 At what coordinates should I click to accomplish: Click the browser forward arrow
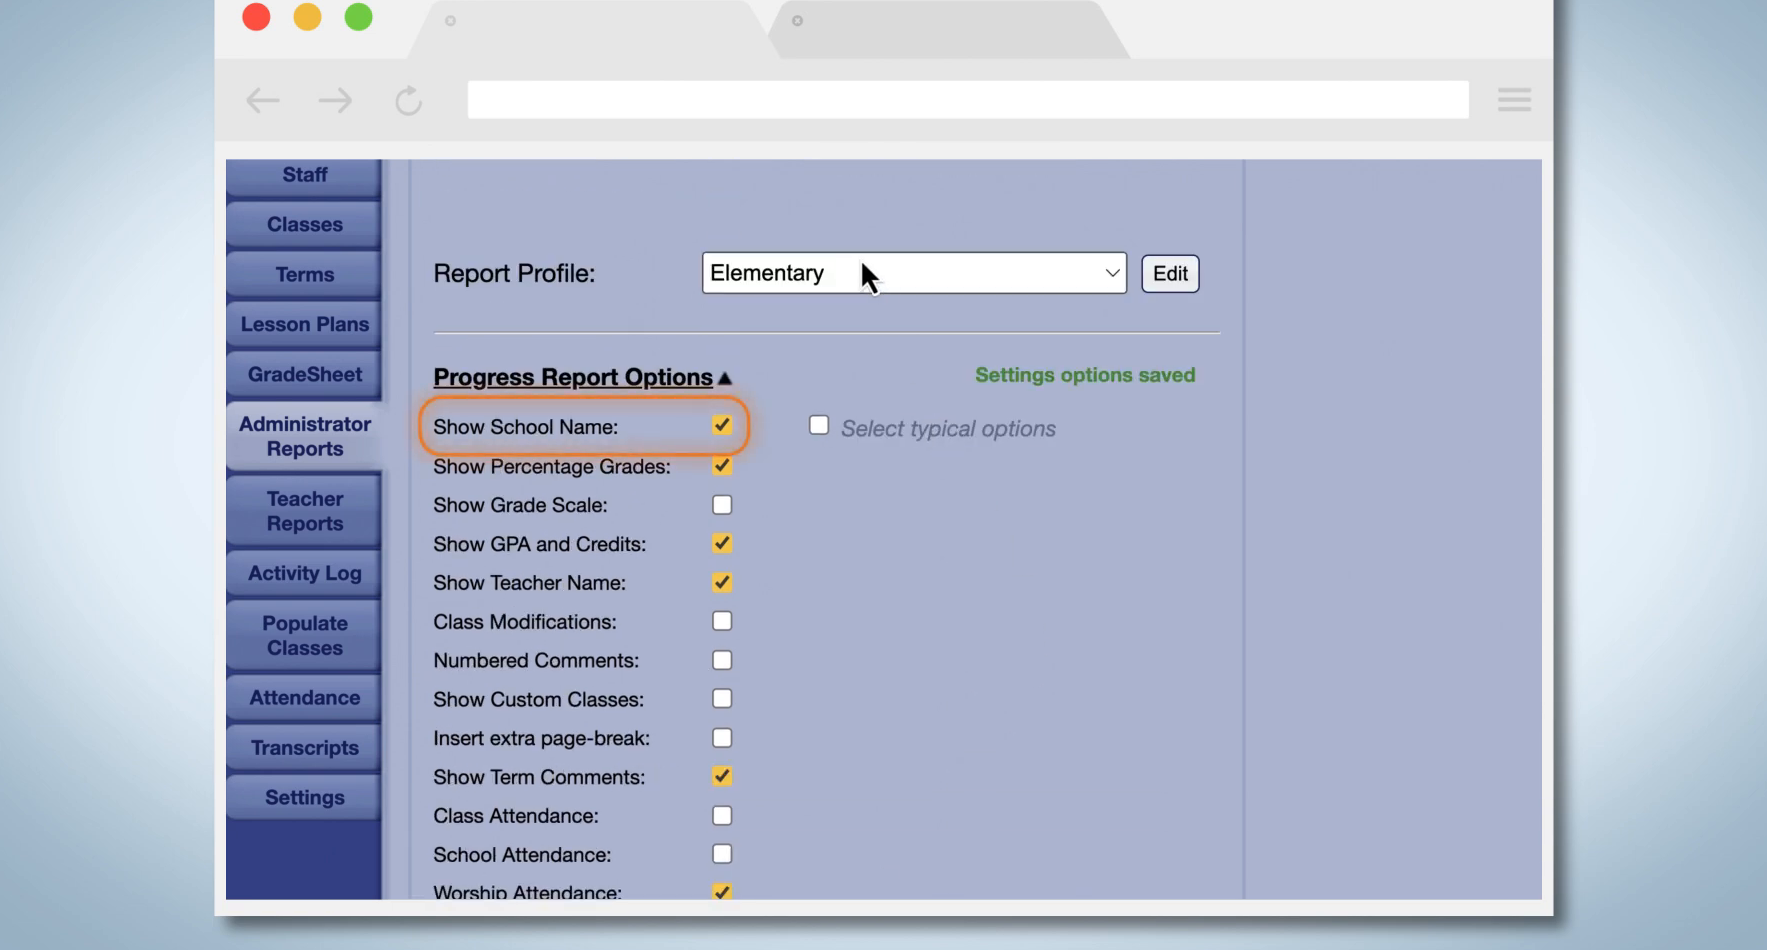tap(335, 100)
